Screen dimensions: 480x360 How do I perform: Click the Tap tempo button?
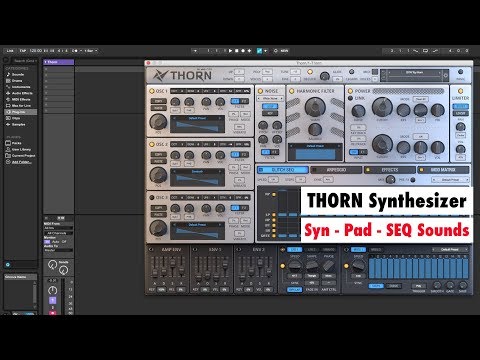[x=23, y=51]
